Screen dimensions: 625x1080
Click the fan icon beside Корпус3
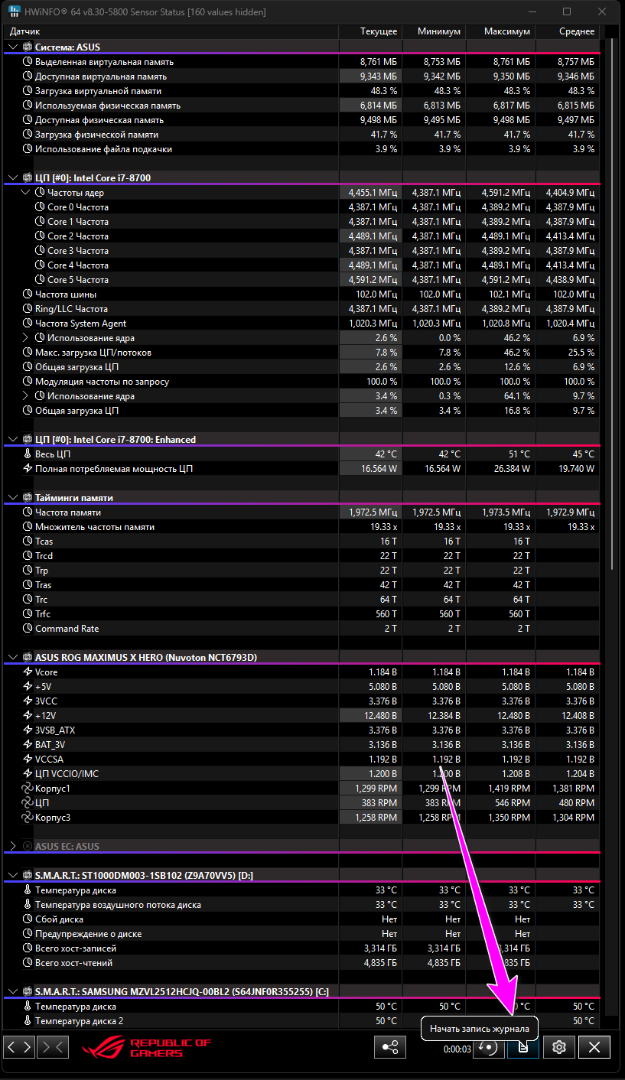point(28,817)
